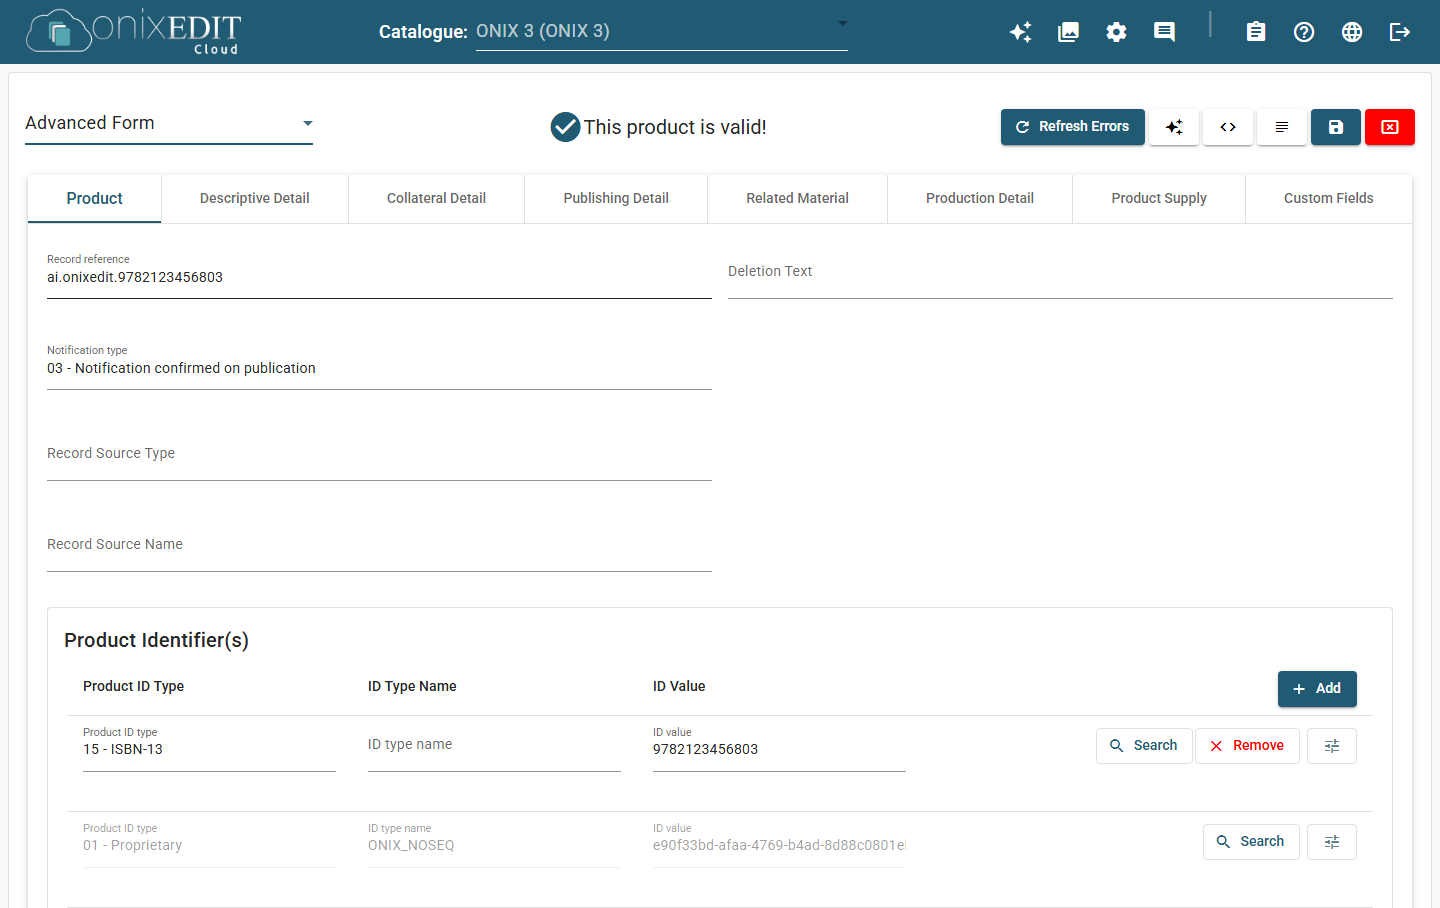
Task: Open Product ID type 15 - ISBN-13 dropdown
Action: (209, 748)
